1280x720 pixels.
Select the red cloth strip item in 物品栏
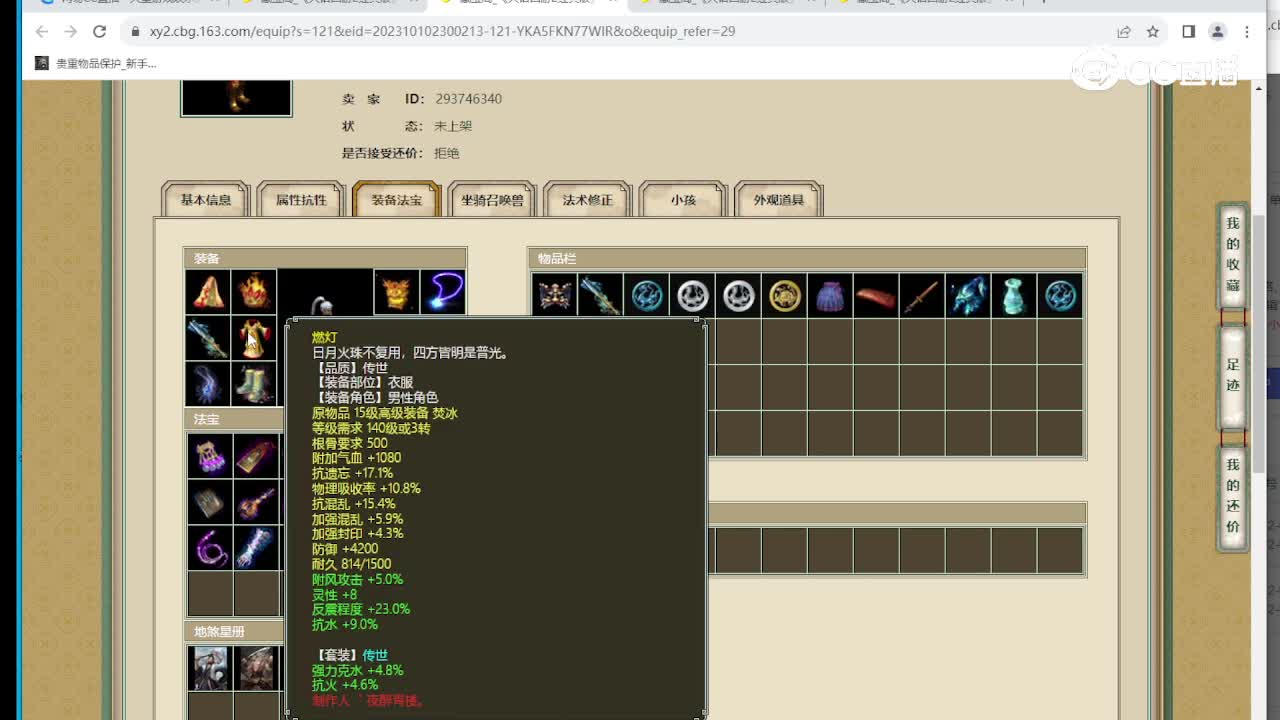pos(877,295)
